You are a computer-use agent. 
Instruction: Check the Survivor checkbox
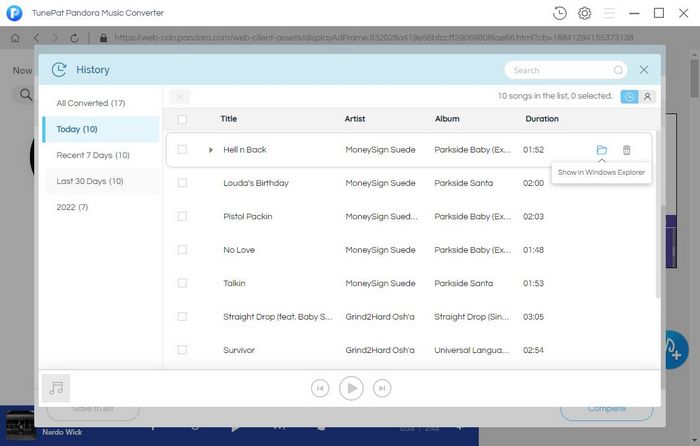[x=182, y=350]
